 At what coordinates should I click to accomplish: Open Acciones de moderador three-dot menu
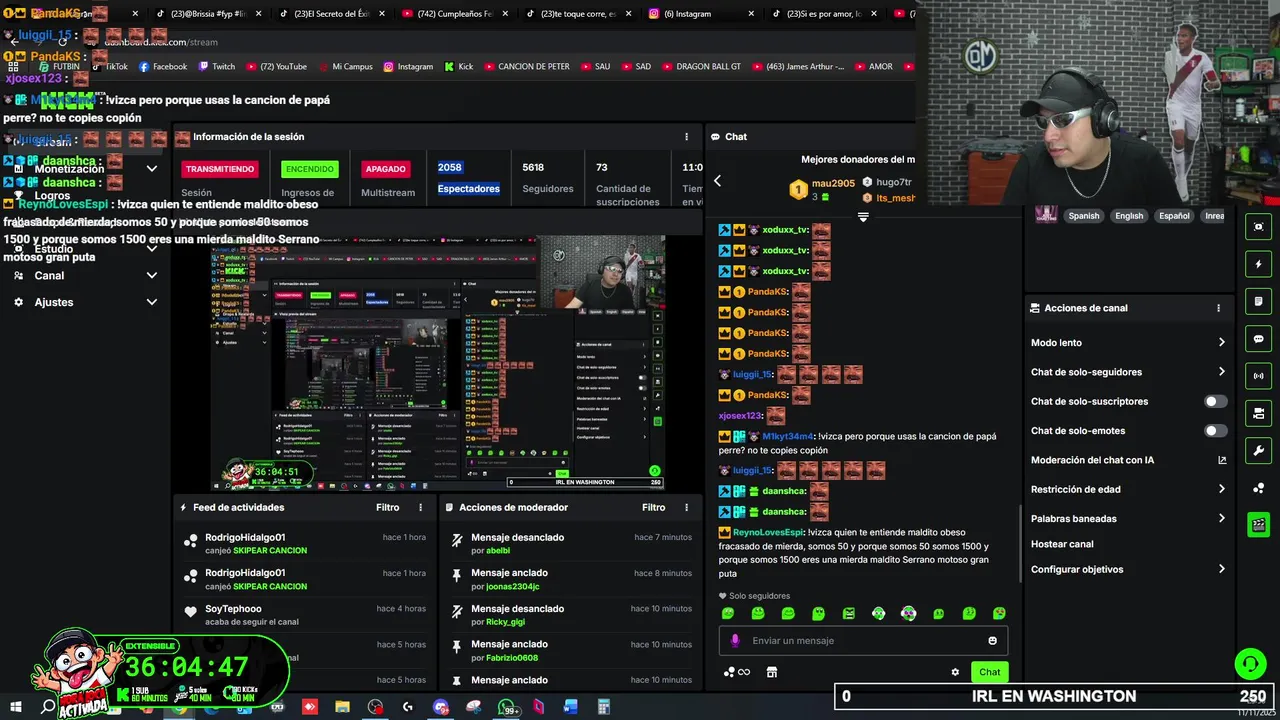[685, 508]
